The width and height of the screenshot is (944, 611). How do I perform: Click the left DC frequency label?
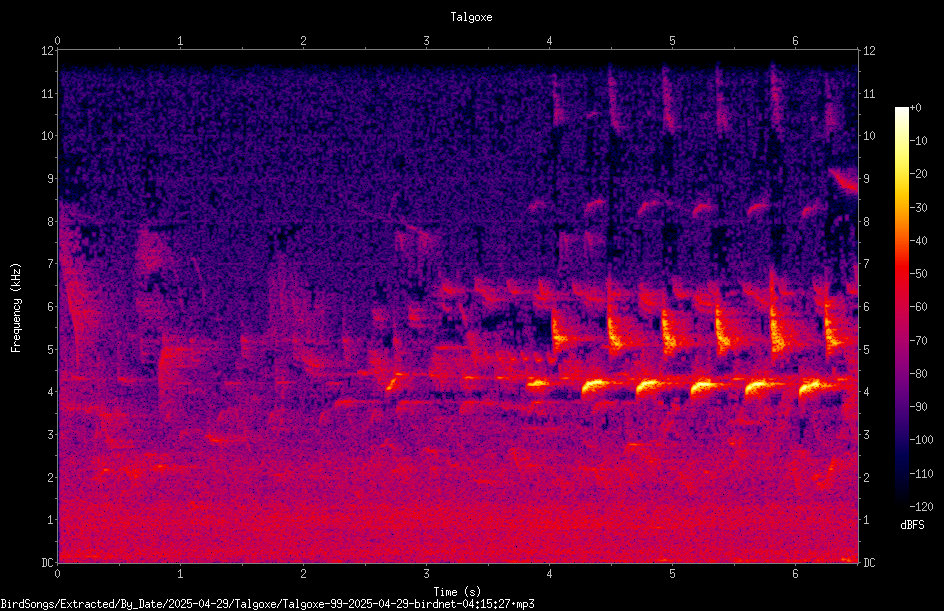click(48, 563)
